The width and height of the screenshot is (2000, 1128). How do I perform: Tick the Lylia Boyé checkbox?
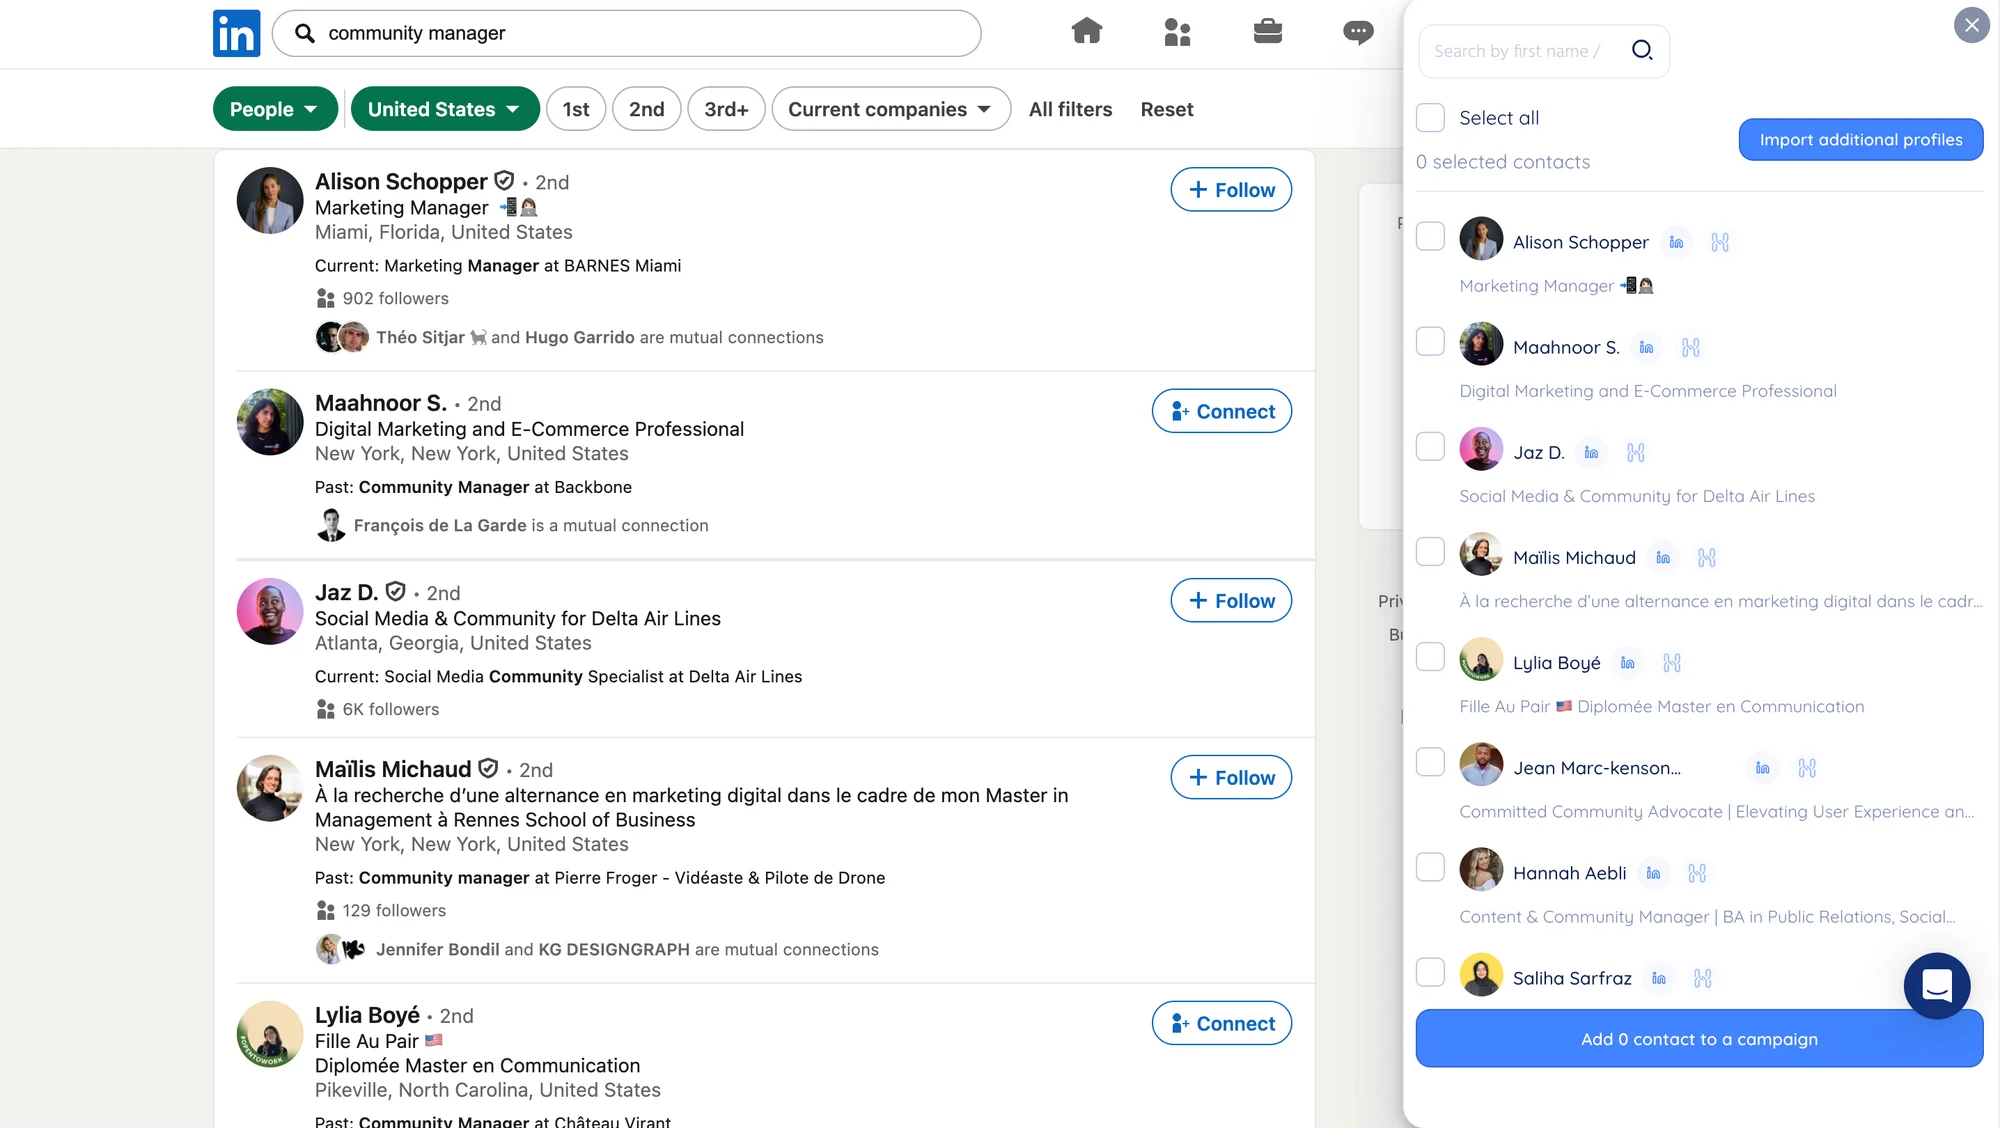coord(1430,657)
